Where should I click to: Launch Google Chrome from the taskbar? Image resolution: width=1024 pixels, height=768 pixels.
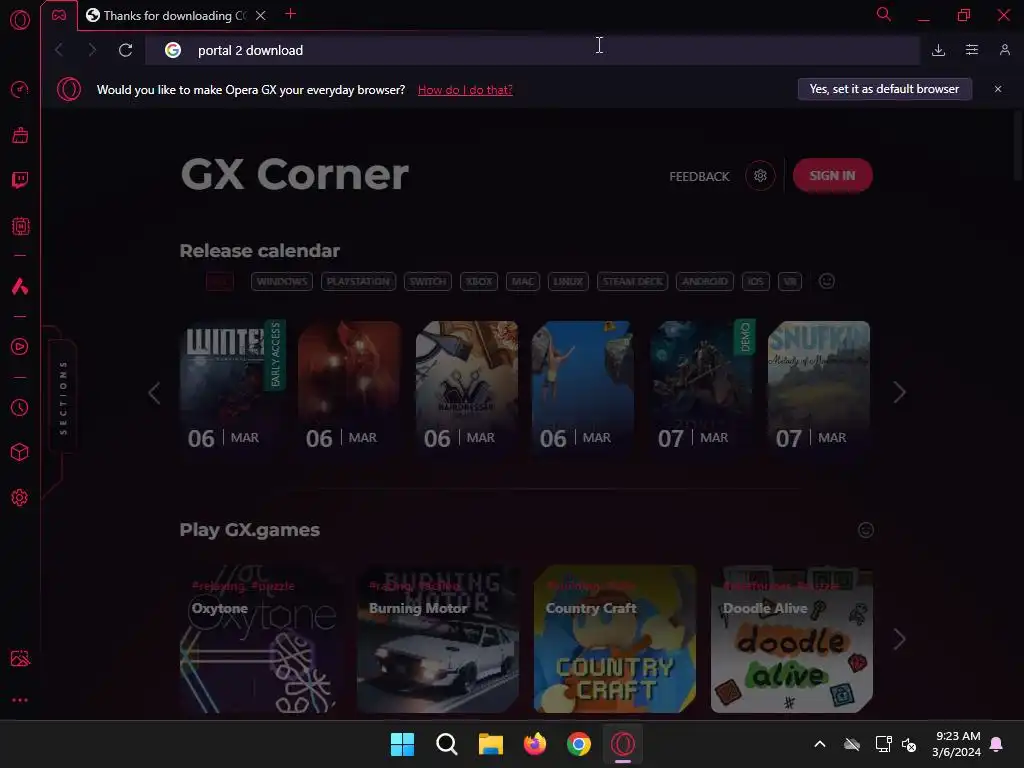tap(579, 744)
